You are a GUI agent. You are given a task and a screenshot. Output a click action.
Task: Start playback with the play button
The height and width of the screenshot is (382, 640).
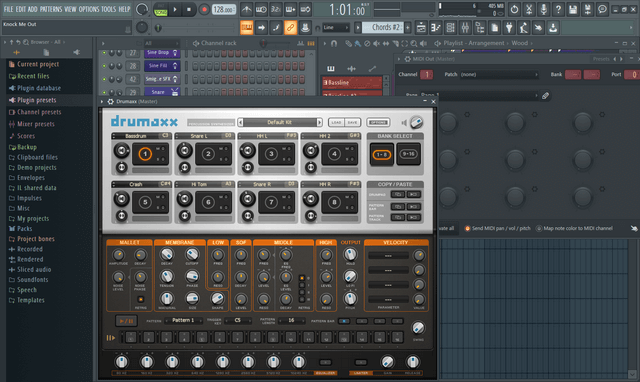point(175,9)
